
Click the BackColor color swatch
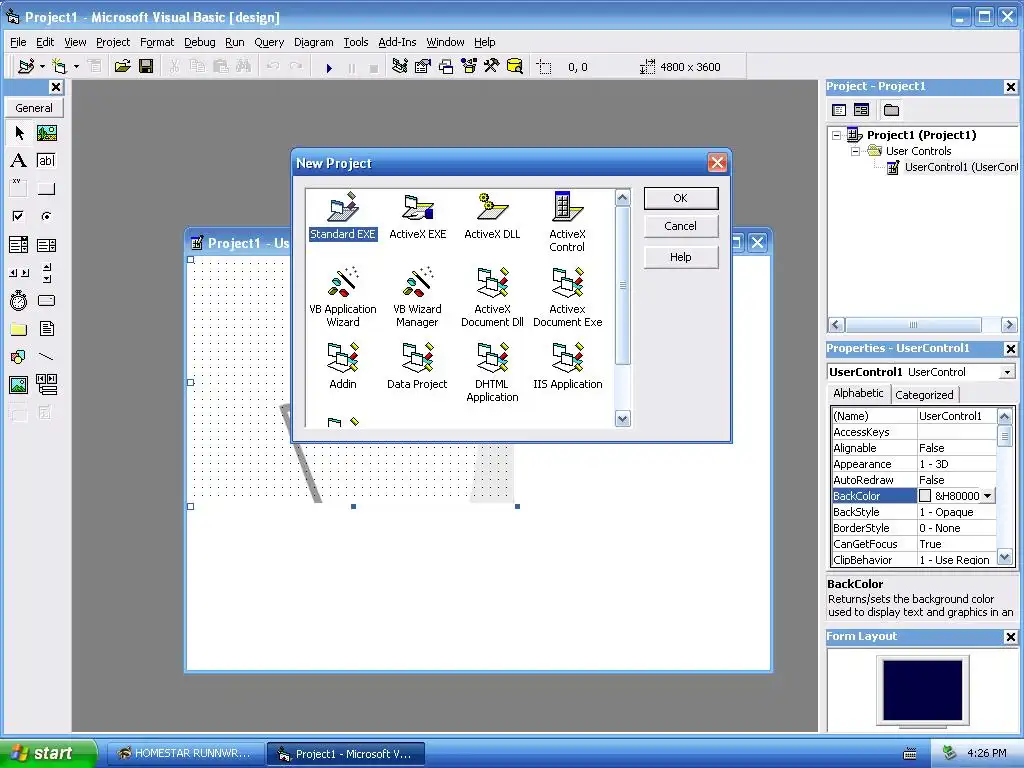(x=925, y=496)
